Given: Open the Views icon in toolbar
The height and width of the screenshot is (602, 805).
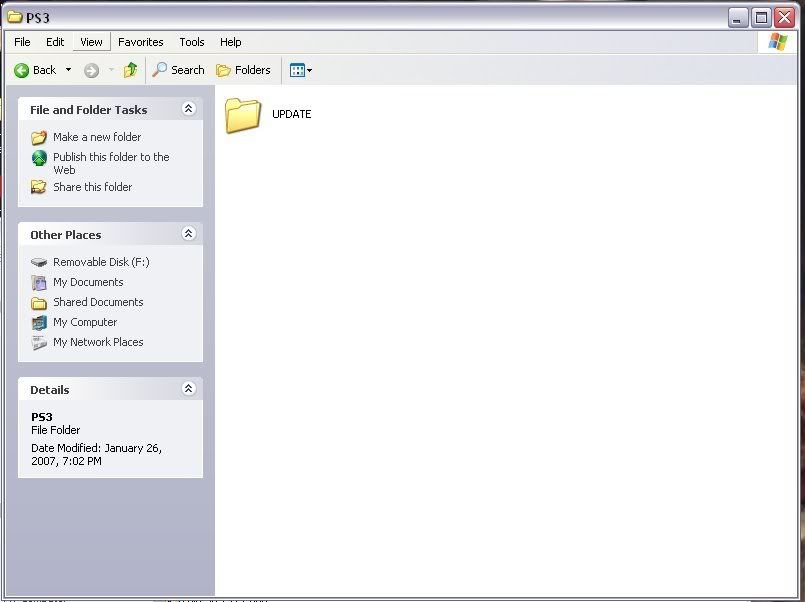Looking at the screenshot, I should [297, 70].
